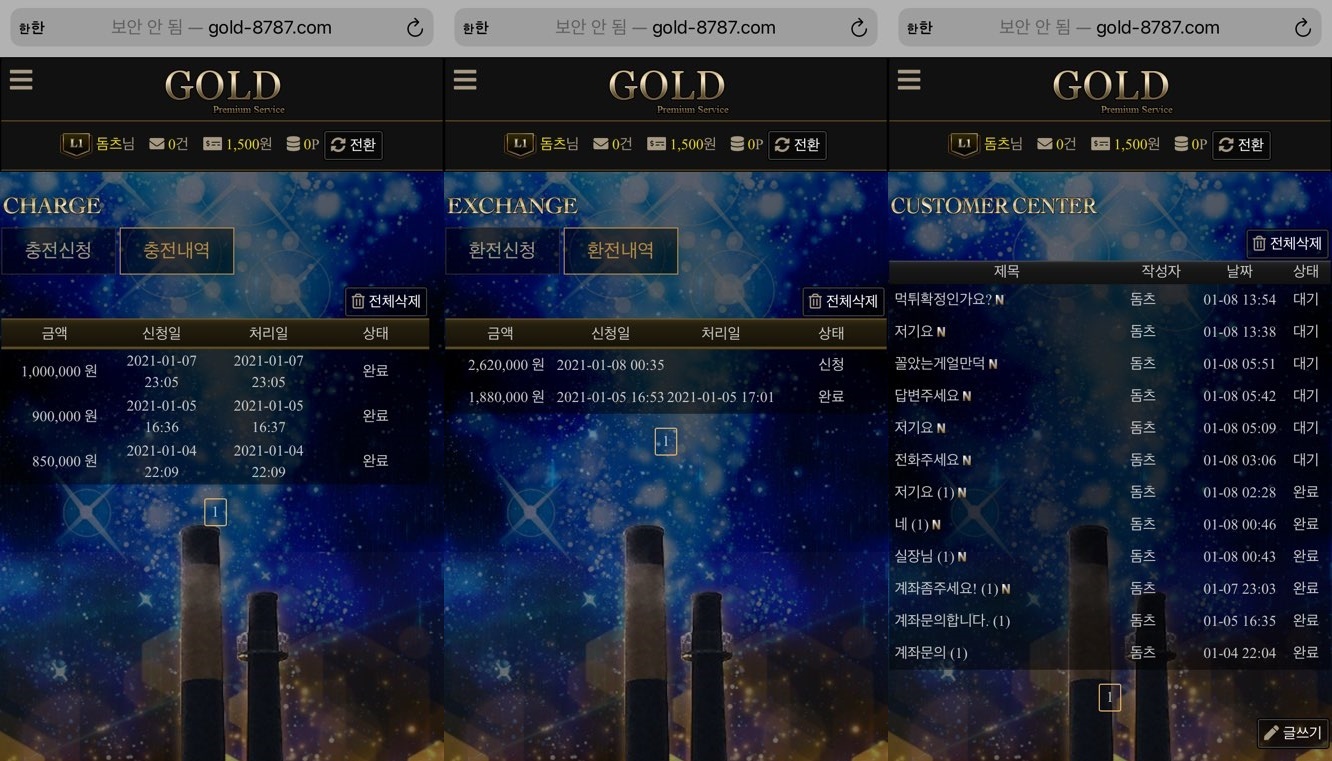
Task: Click 전환 convert button on CHARGE screen
Action: [x=354, y=145]
